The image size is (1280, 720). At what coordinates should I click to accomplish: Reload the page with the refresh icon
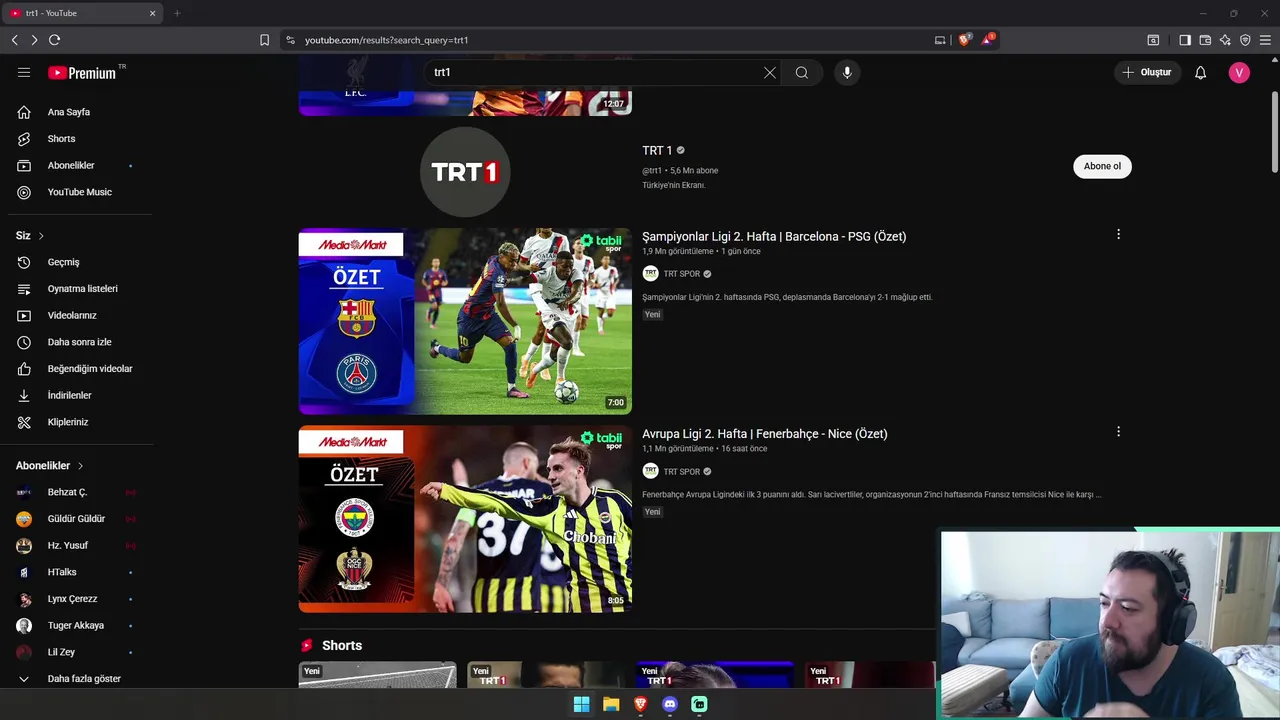54,40
